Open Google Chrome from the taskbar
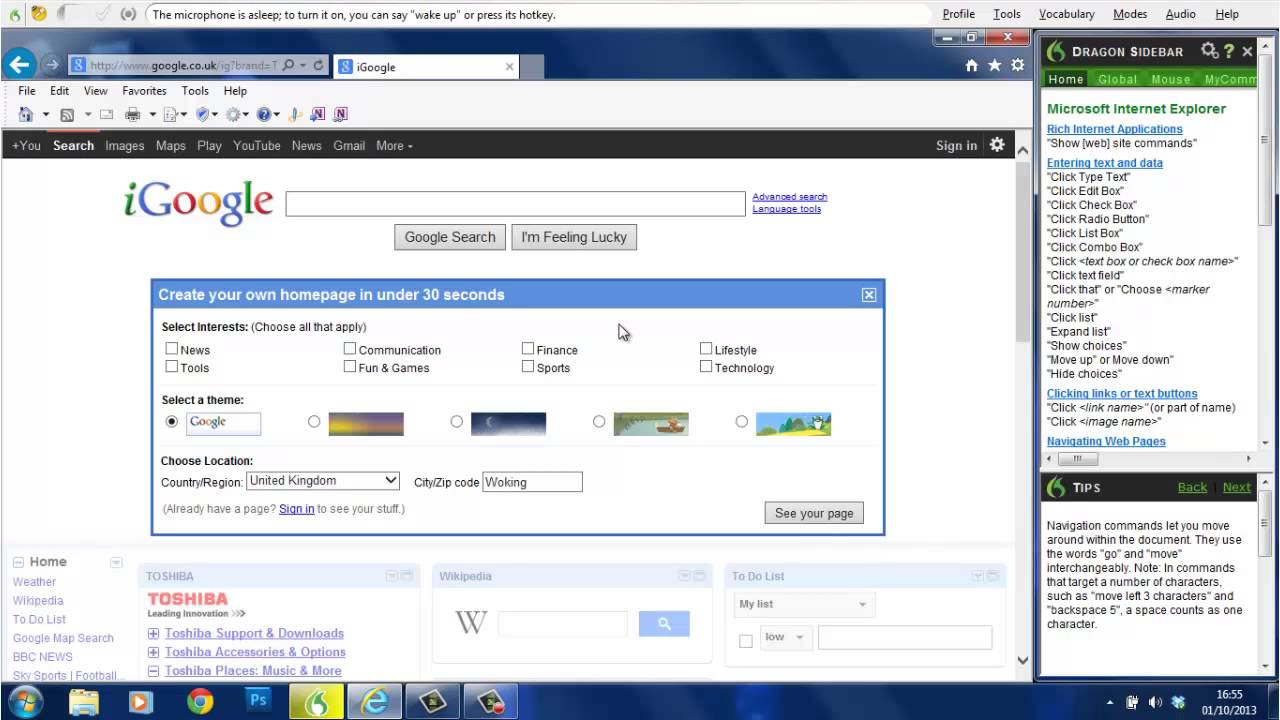The width and height of the screenshot is (1280, 720). pyautogui.click(x=200, y=702)
